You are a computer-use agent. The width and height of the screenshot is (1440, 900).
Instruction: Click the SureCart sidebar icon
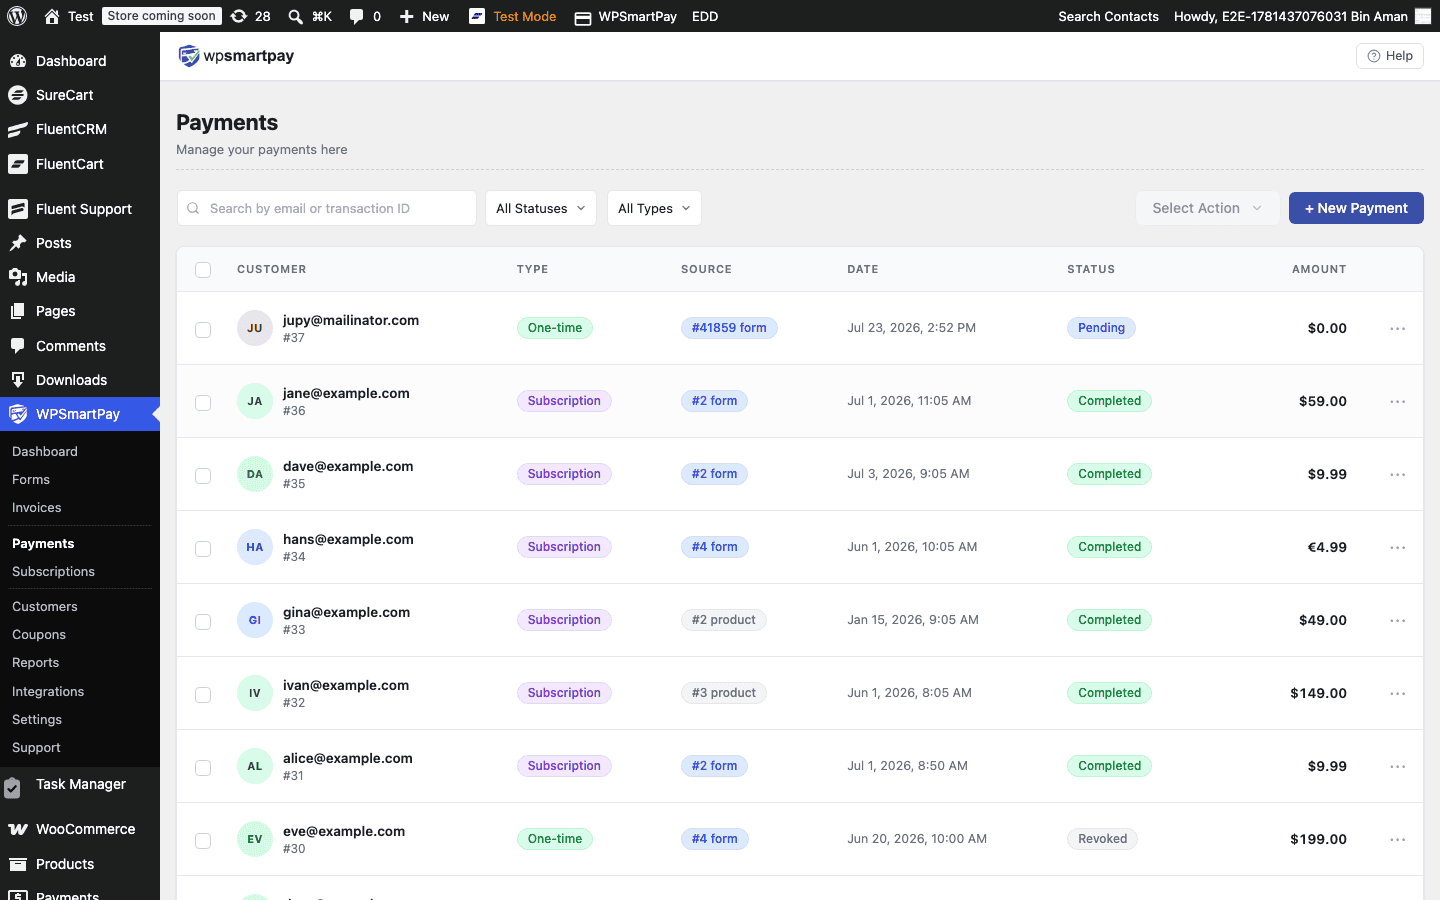point(17,95)
